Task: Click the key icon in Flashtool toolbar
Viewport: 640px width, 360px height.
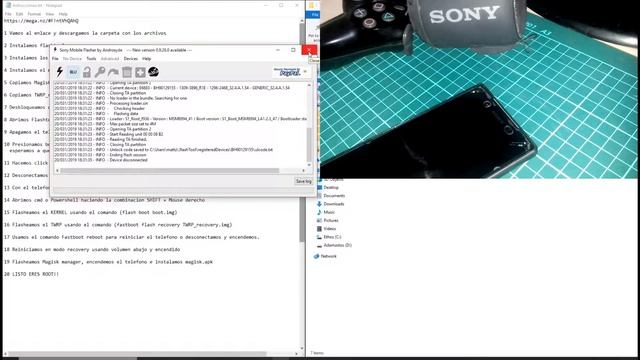Action: click(x=100, y=72)
